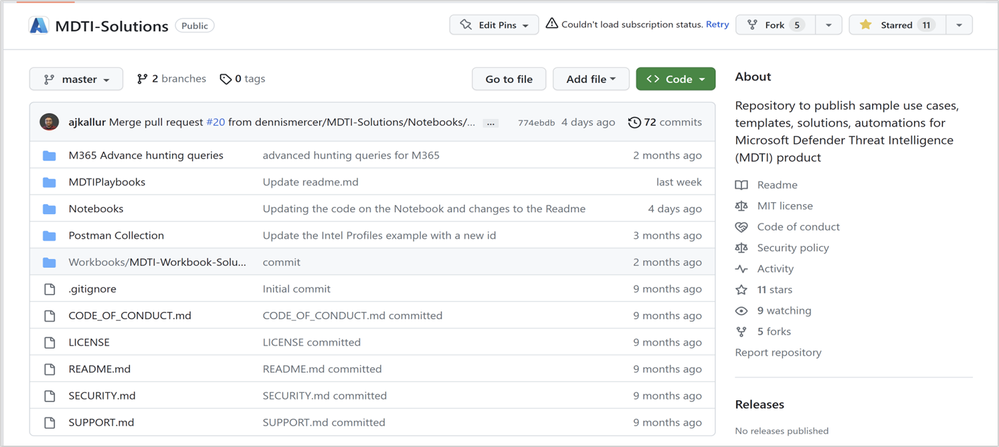Click the ajkallur avatar thumbnail
The width and height of the screenshot is (999, 447).
[49, 122]
